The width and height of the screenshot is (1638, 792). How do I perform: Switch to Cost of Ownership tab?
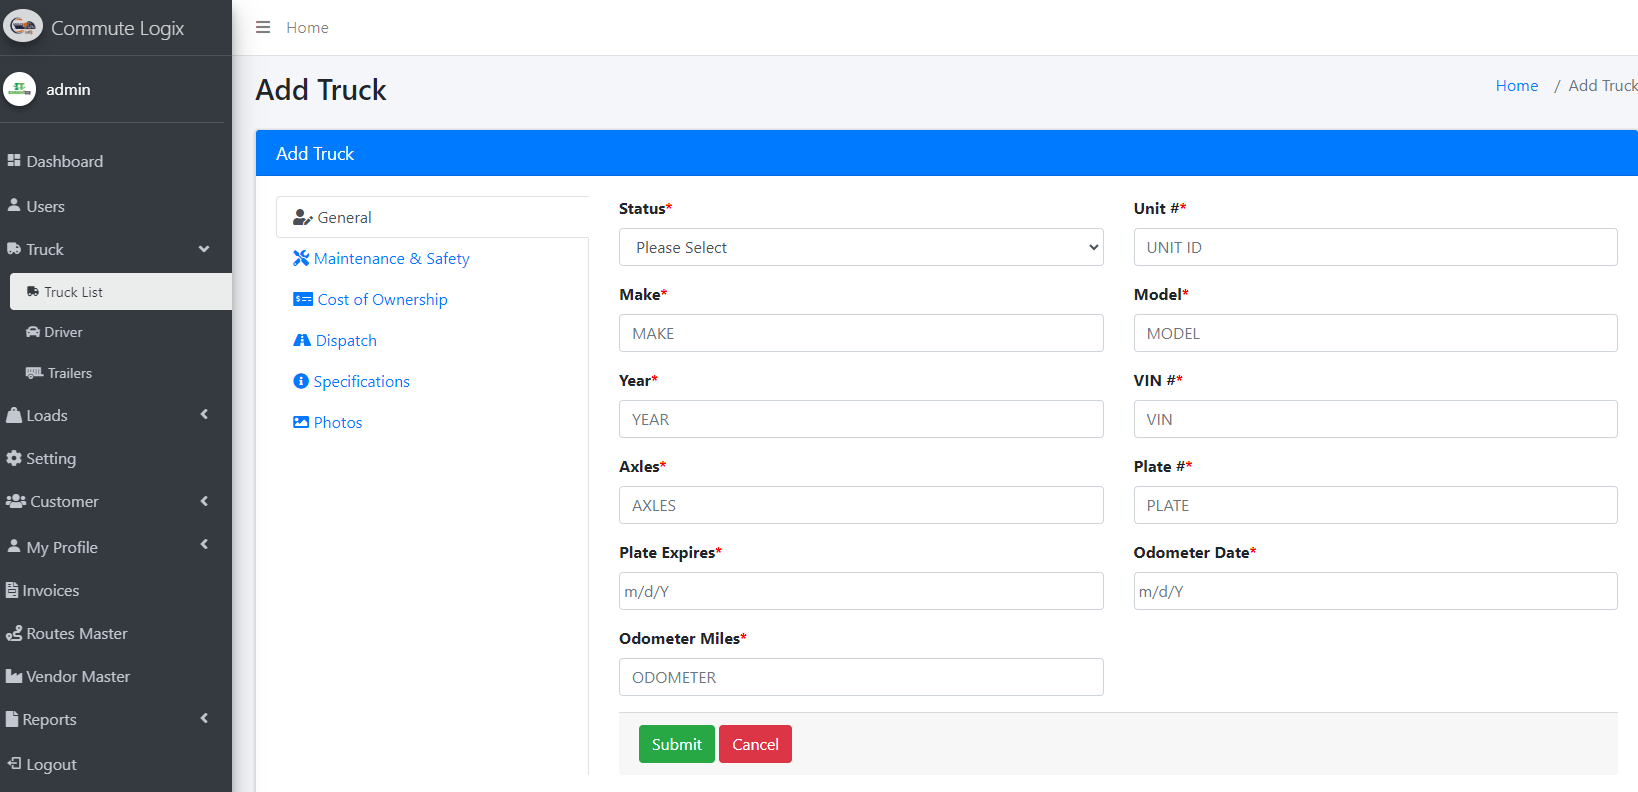[x=382, y=299]
